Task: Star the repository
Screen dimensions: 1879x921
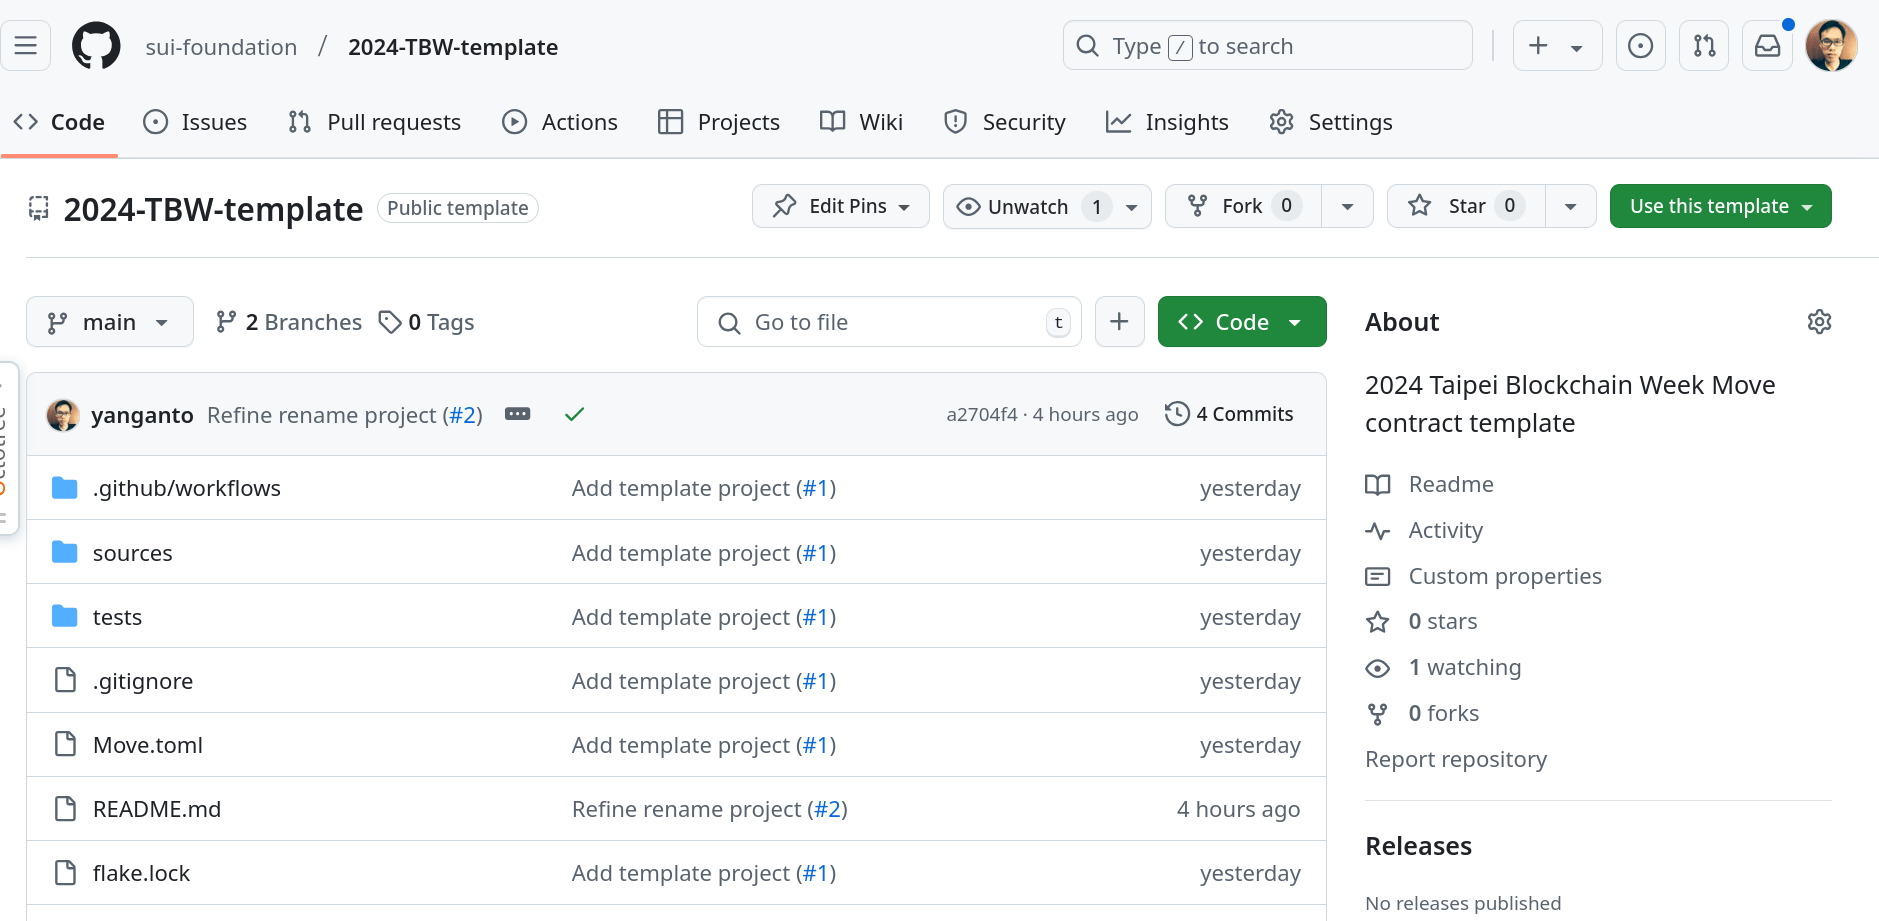Action: 1466,206
